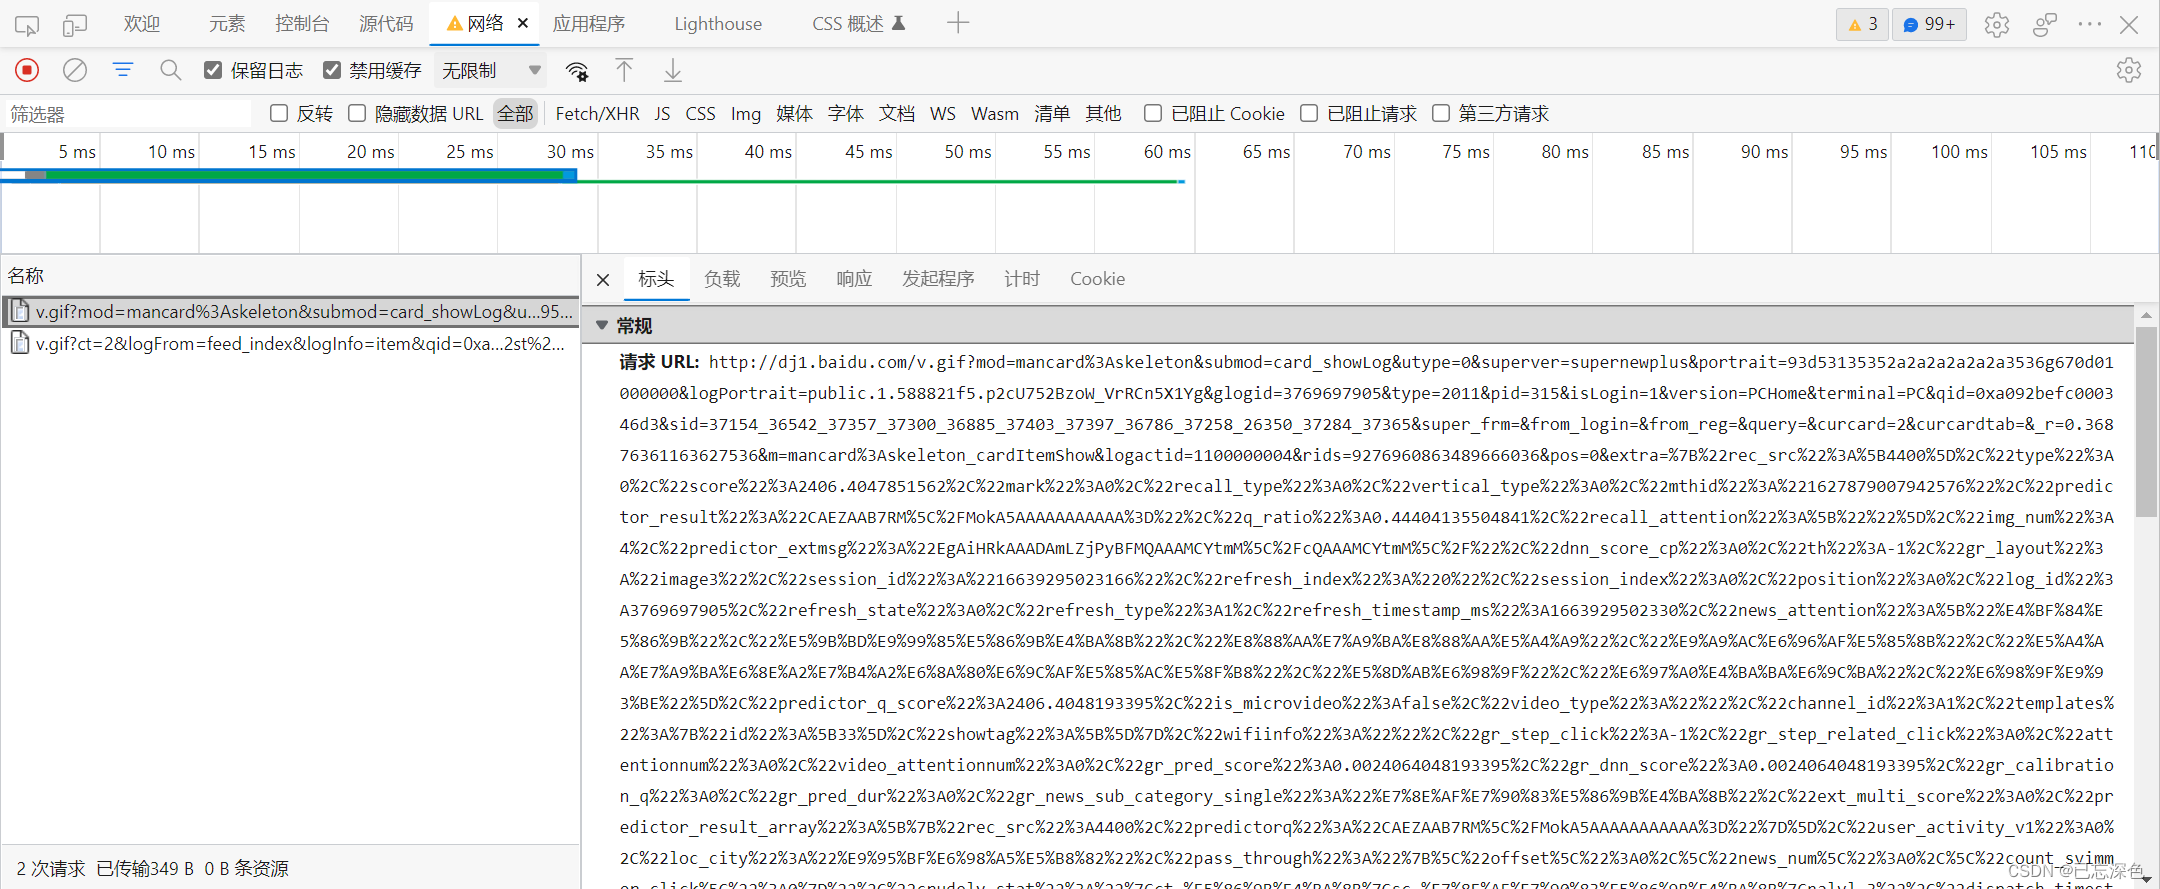Filter by 全部 request types
This screenshot has height=889, width=2160.
point(515,114)
